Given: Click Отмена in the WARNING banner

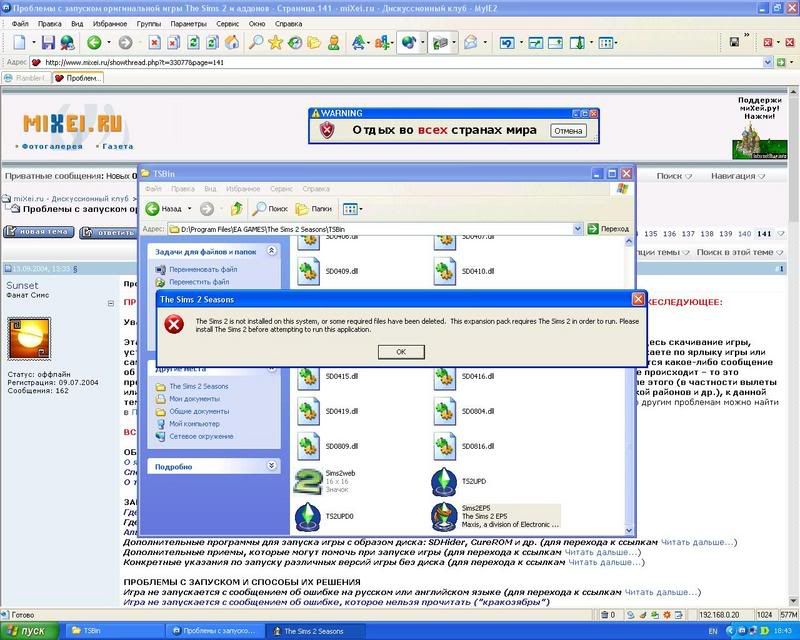Looking at the screenshot, I should click(x=568, y=131).
